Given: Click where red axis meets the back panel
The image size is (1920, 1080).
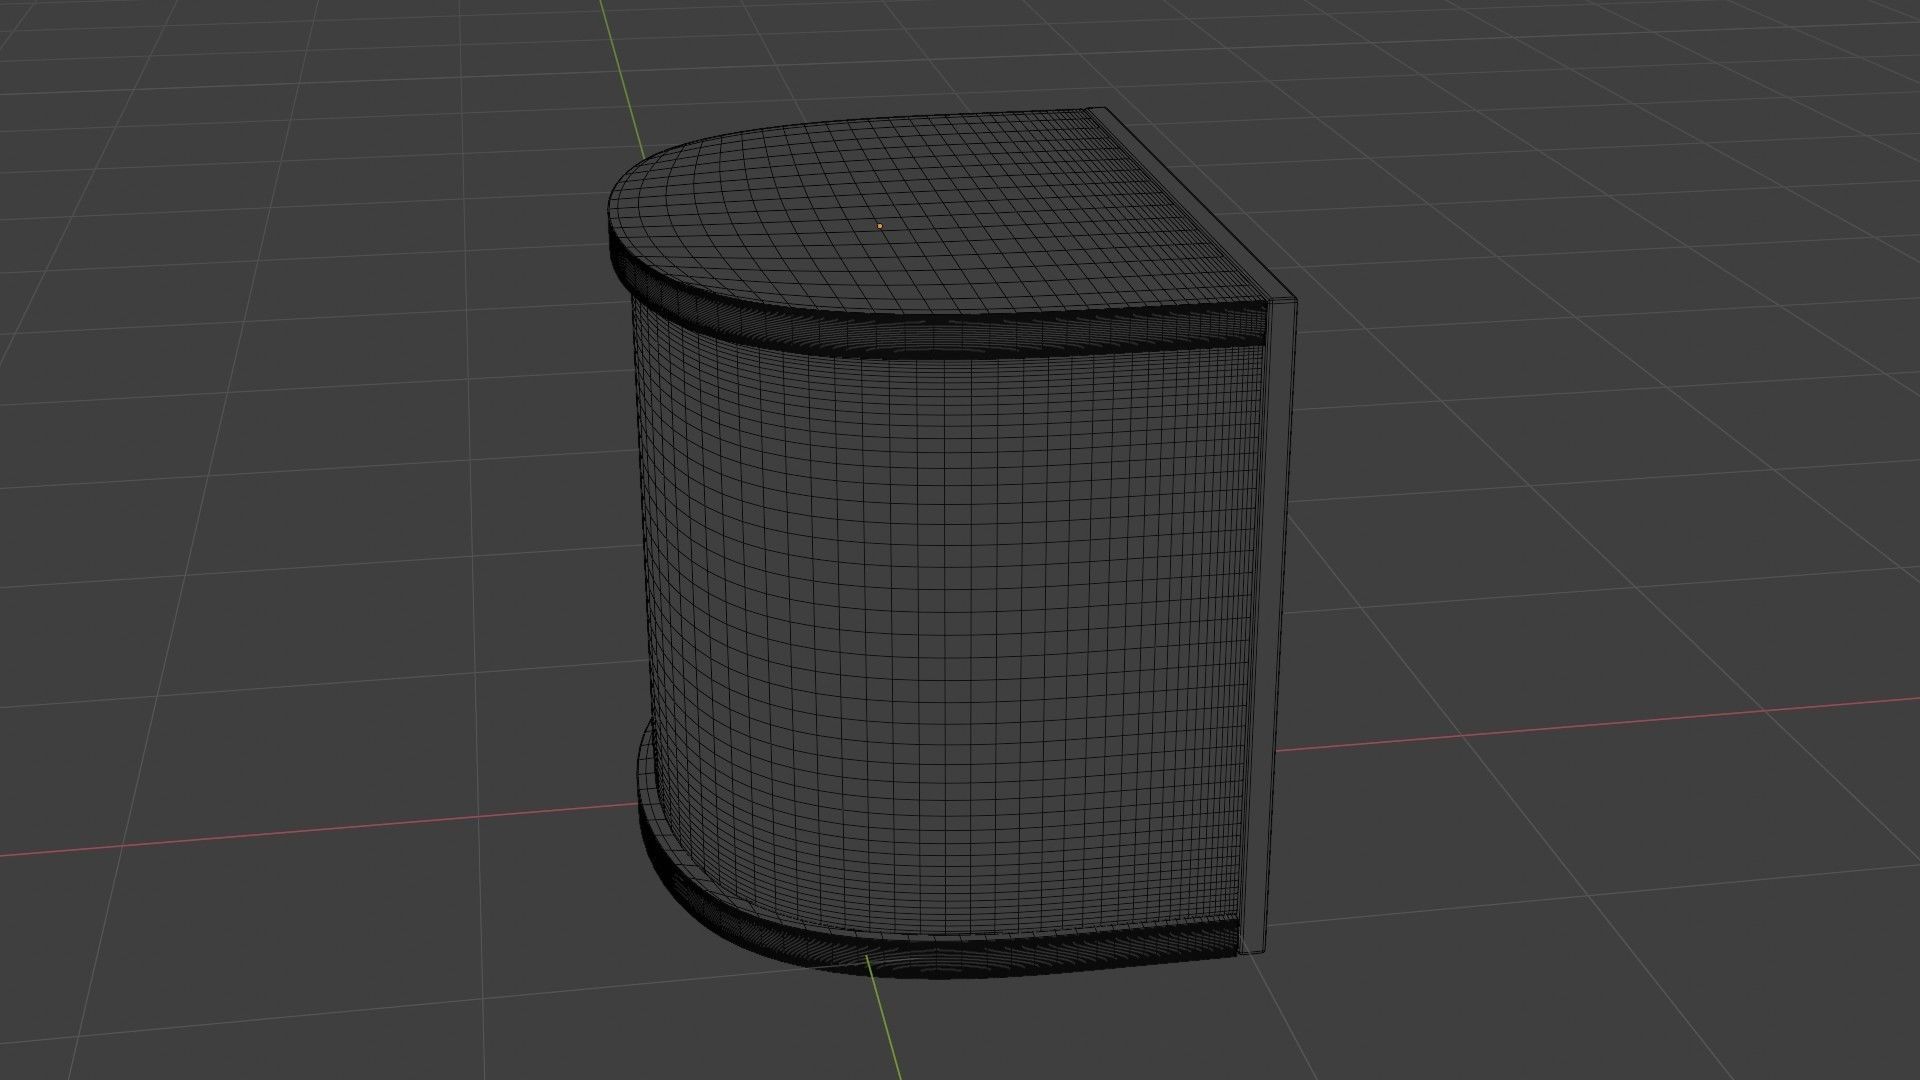Looking at the screenshot, I should [1278, 749].
